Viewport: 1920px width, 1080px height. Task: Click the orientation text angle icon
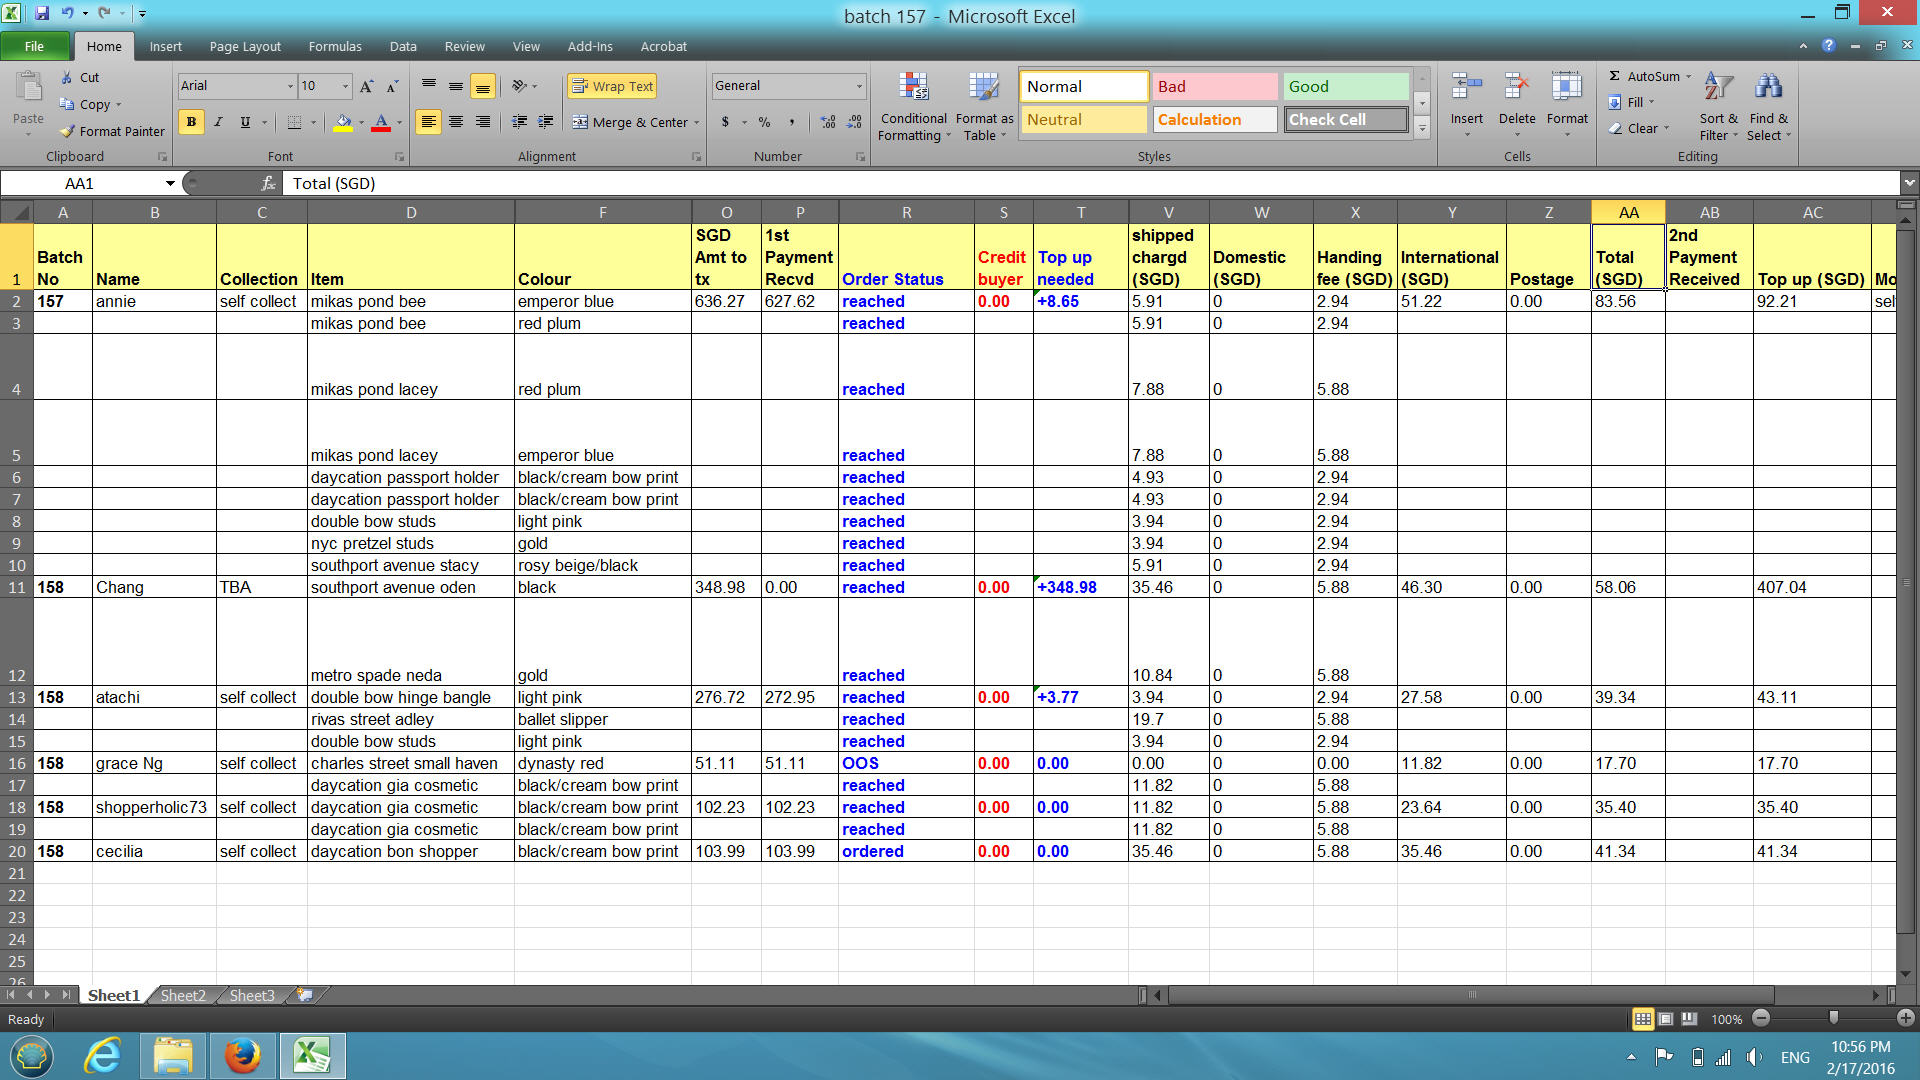click(520, 86)
